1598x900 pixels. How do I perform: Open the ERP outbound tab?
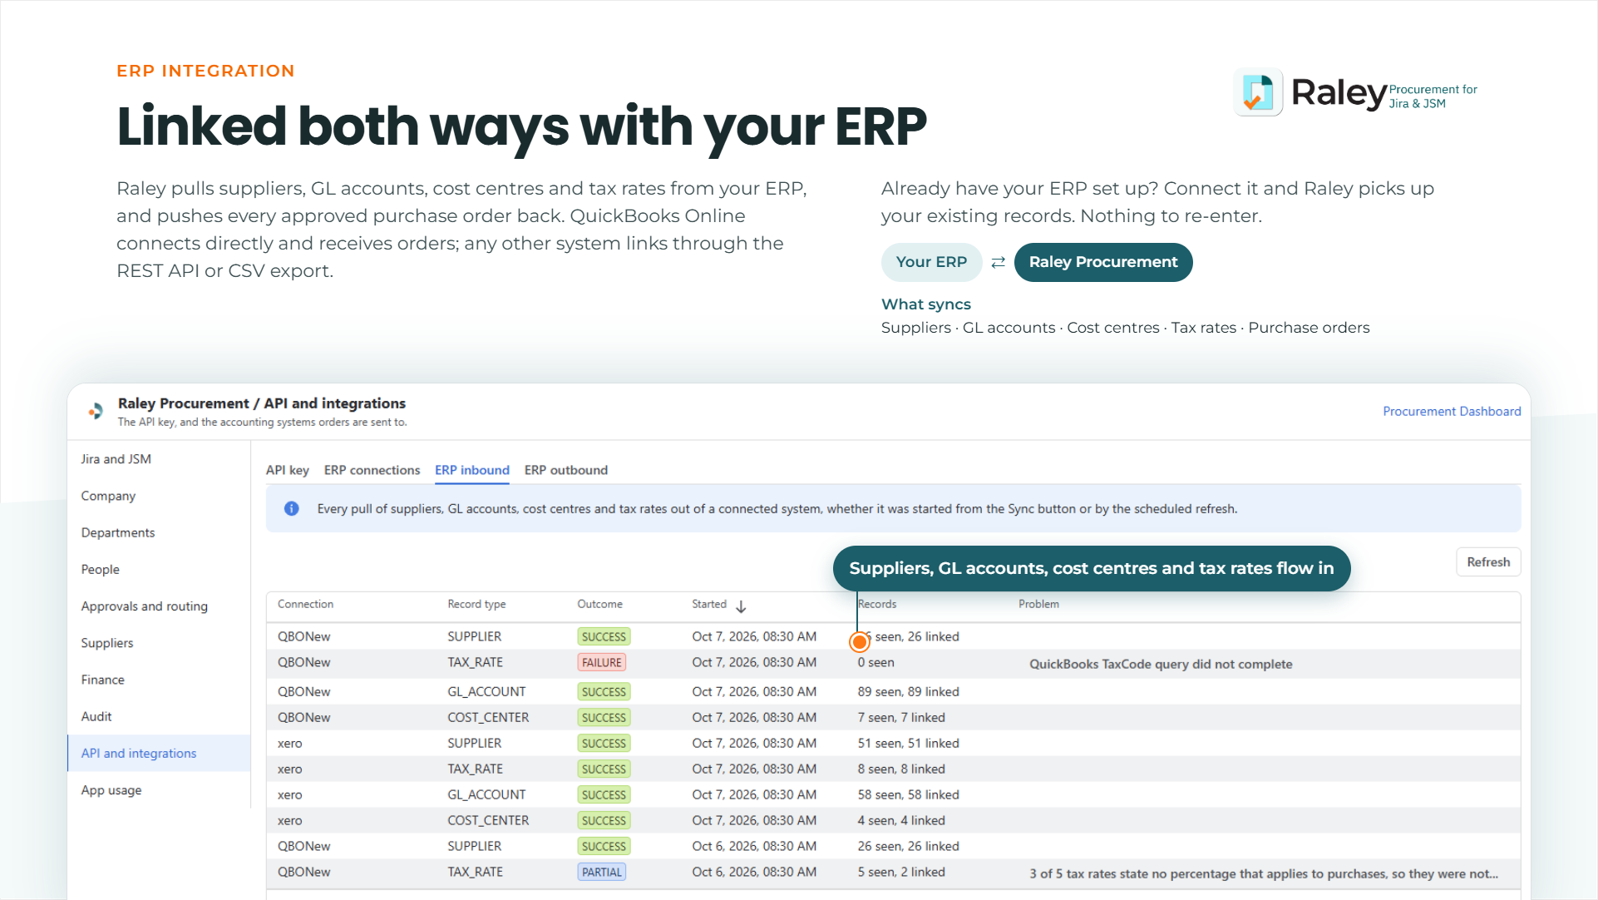(566, 470)
